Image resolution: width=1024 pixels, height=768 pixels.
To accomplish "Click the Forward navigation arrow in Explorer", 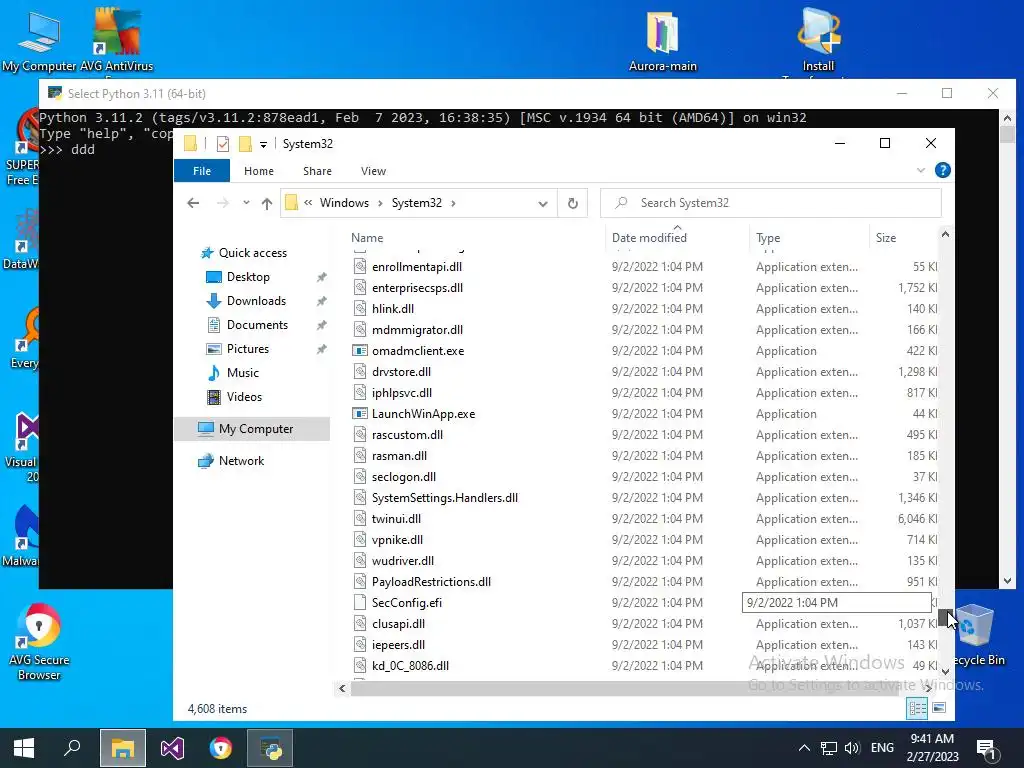I will click(x=223, y=203).
